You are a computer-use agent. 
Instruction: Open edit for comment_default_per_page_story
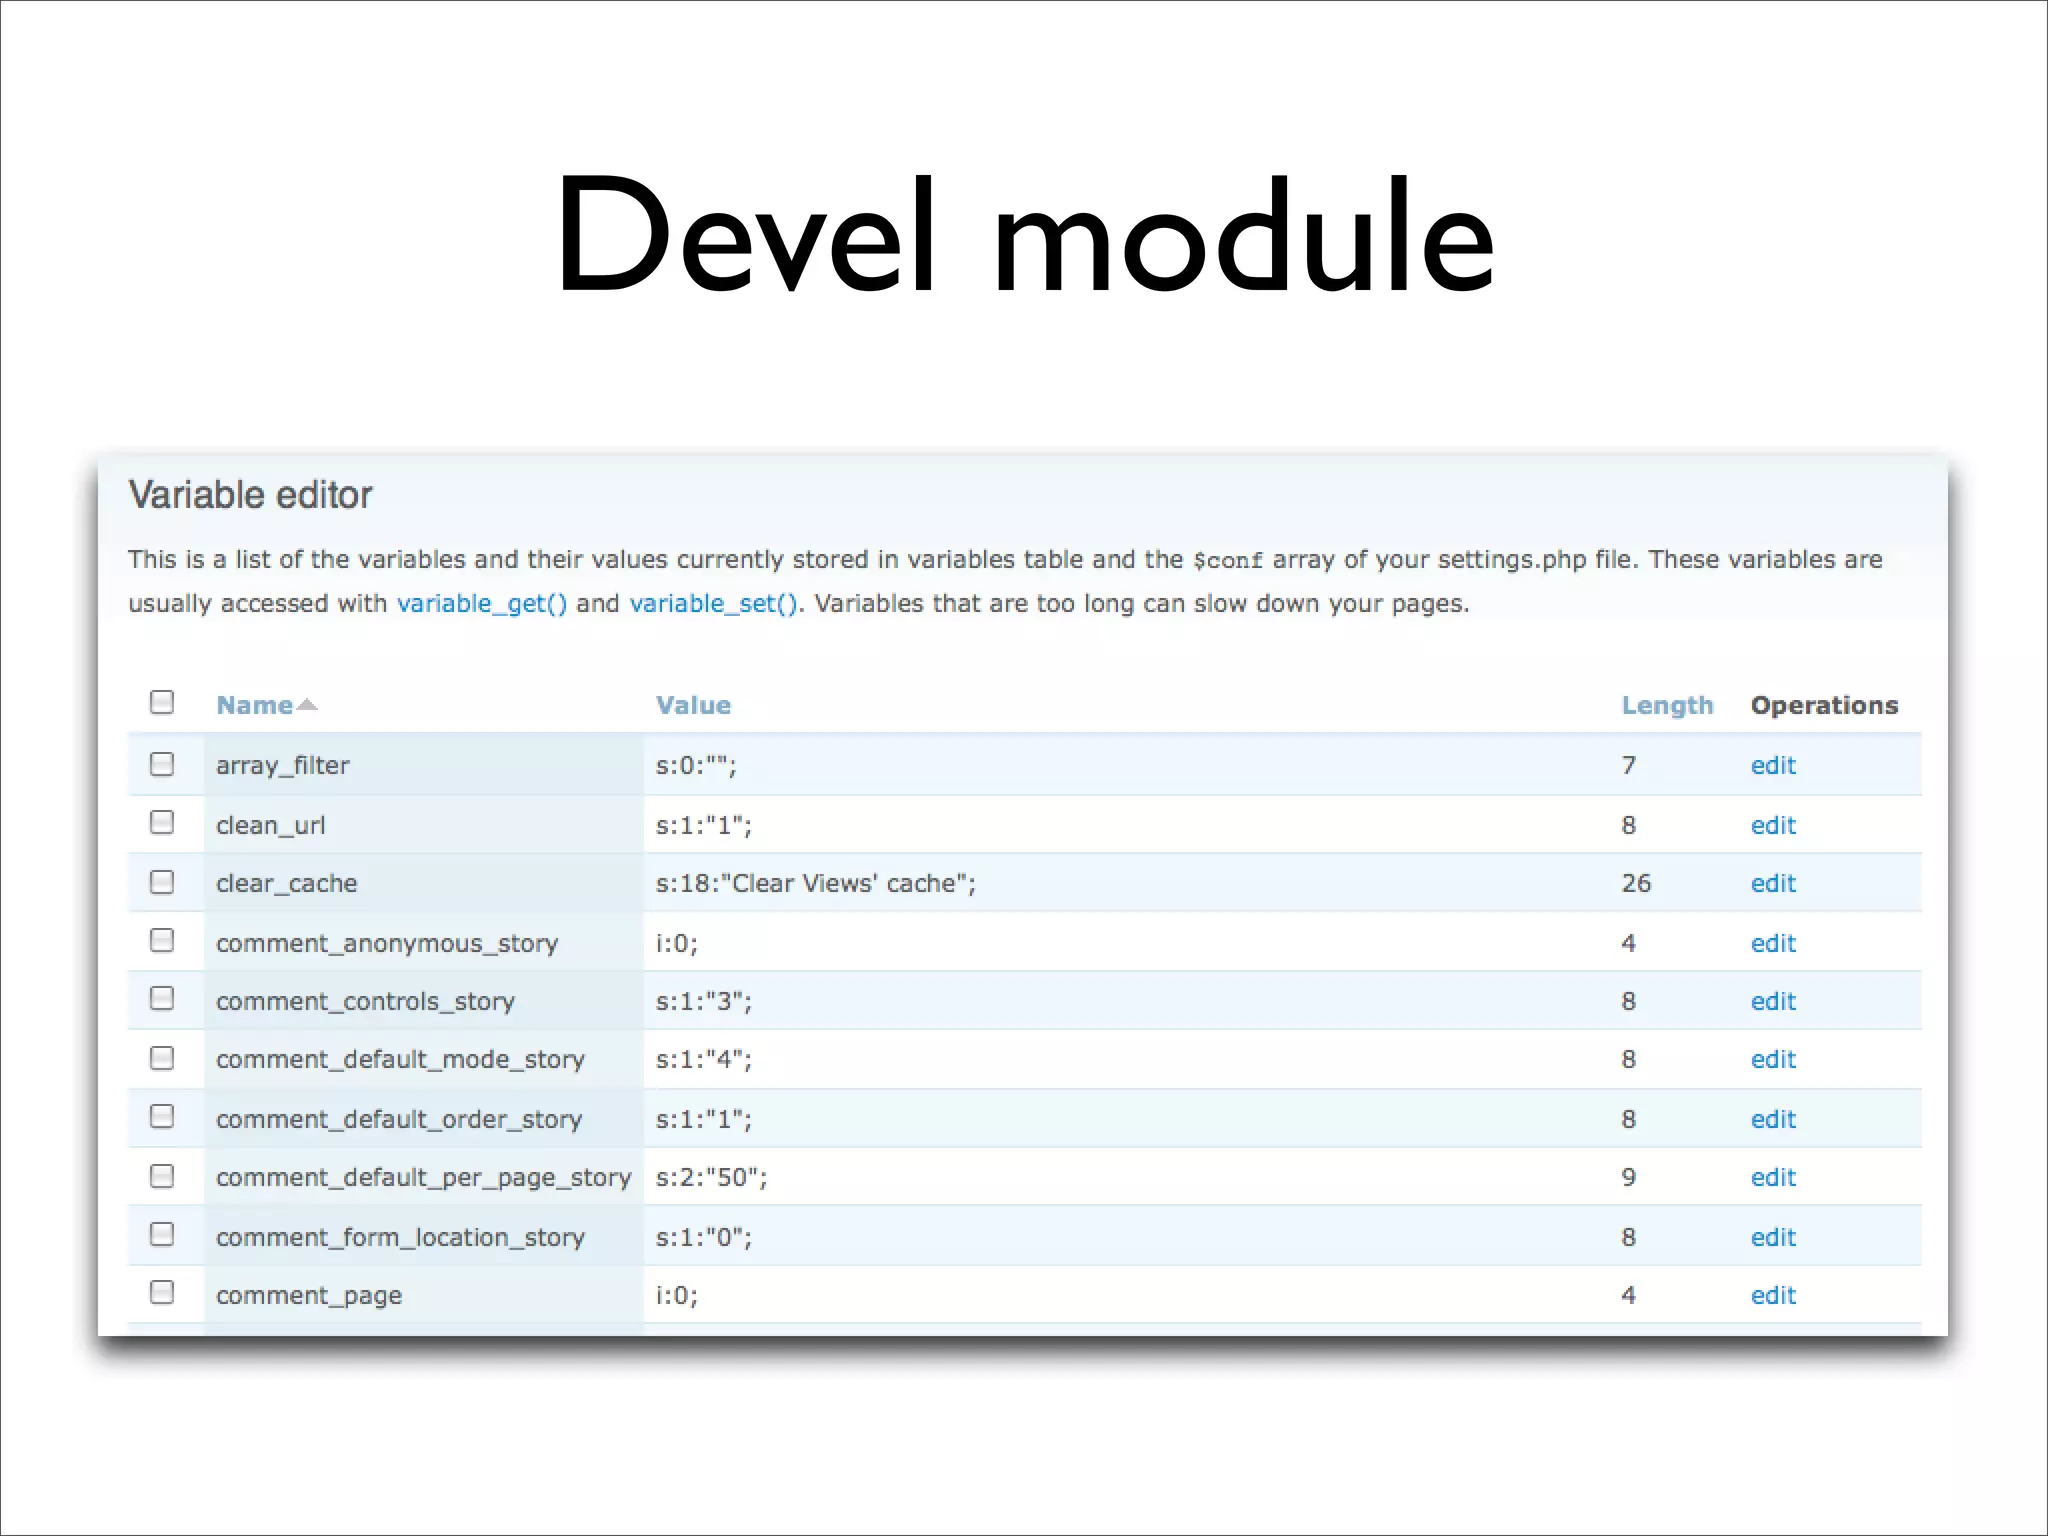click(x=1773, y=1177)
